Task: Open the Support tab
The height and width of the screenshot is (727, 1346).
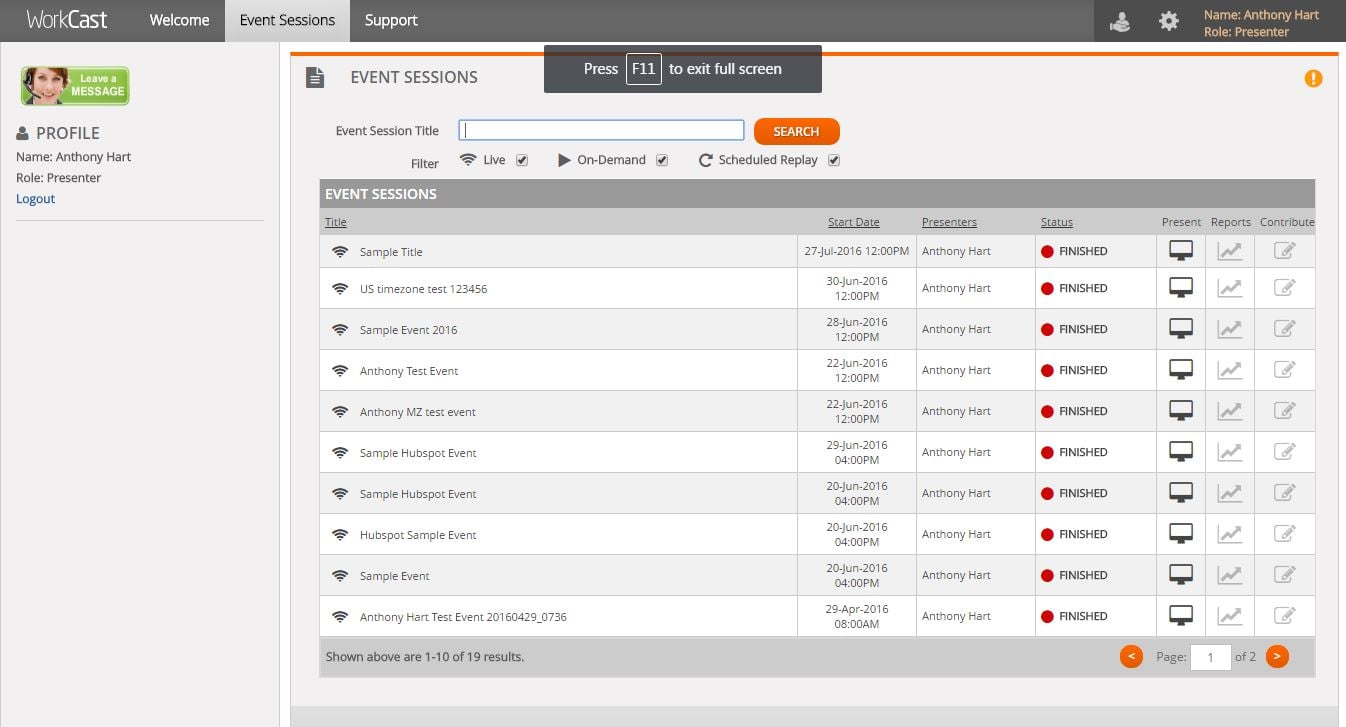Action: [391, 20]
